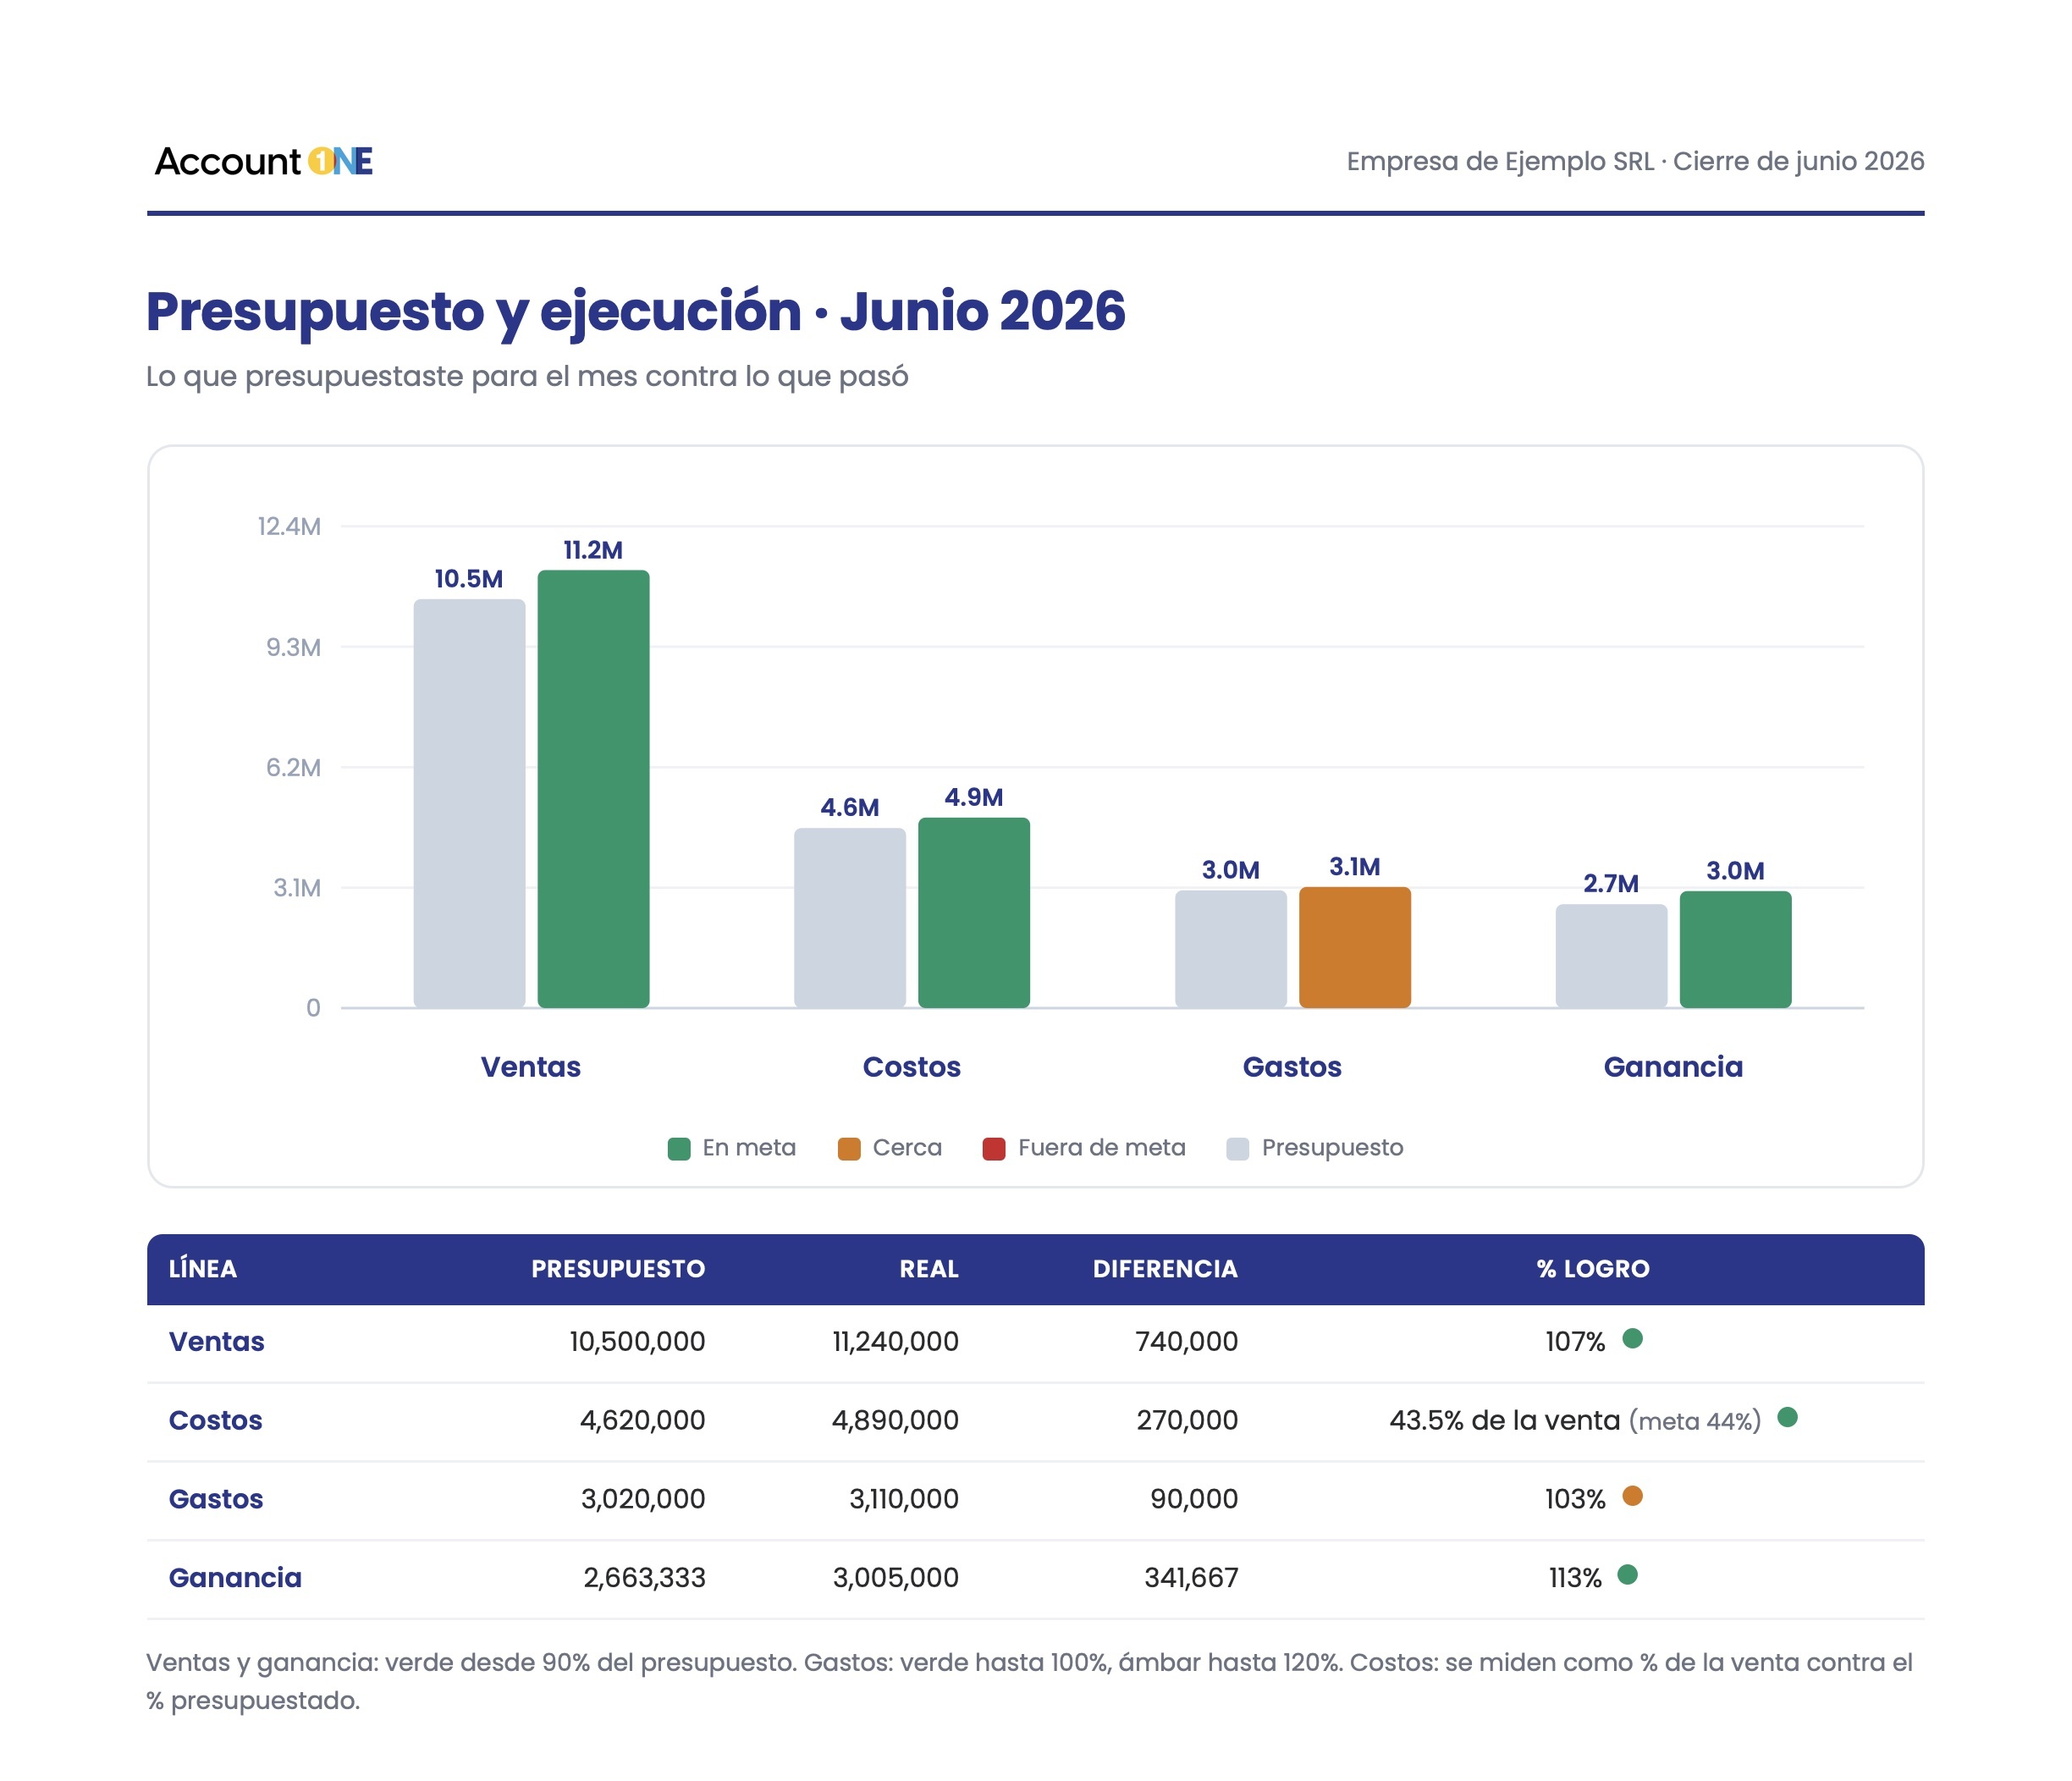
Task: Click the green status dot beside 113%
Action: point(1627,1575)
